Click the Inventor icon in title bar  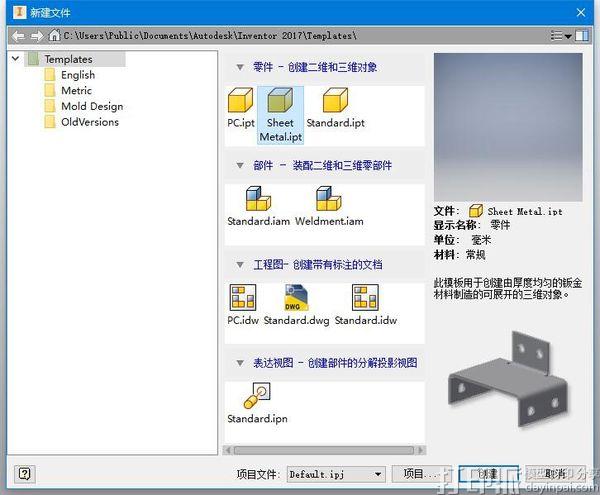pyautogui.click(x=19, y=12)
